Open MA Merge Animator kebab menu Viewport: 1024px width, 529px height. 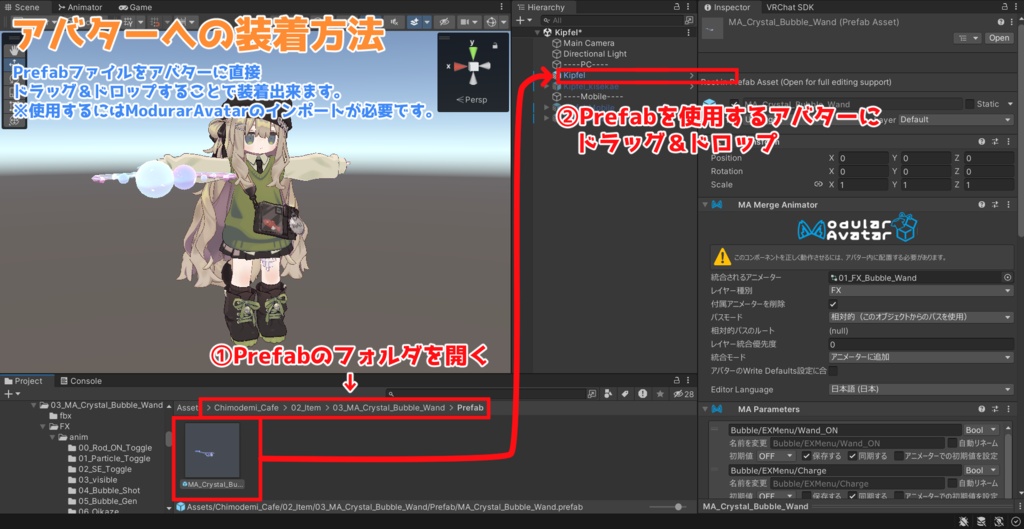[x=1009, y=204]
